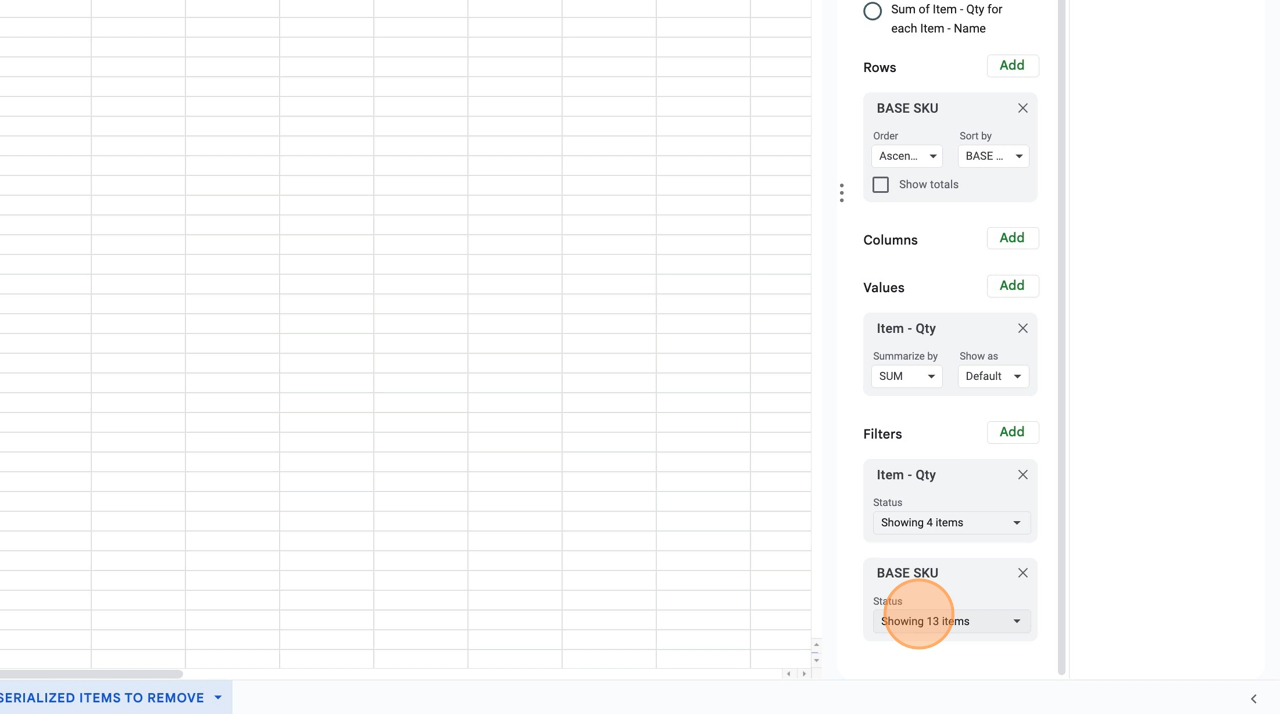Enable the Show totals checkbox
Screen dimensions: 1280x714
(881, 185)
